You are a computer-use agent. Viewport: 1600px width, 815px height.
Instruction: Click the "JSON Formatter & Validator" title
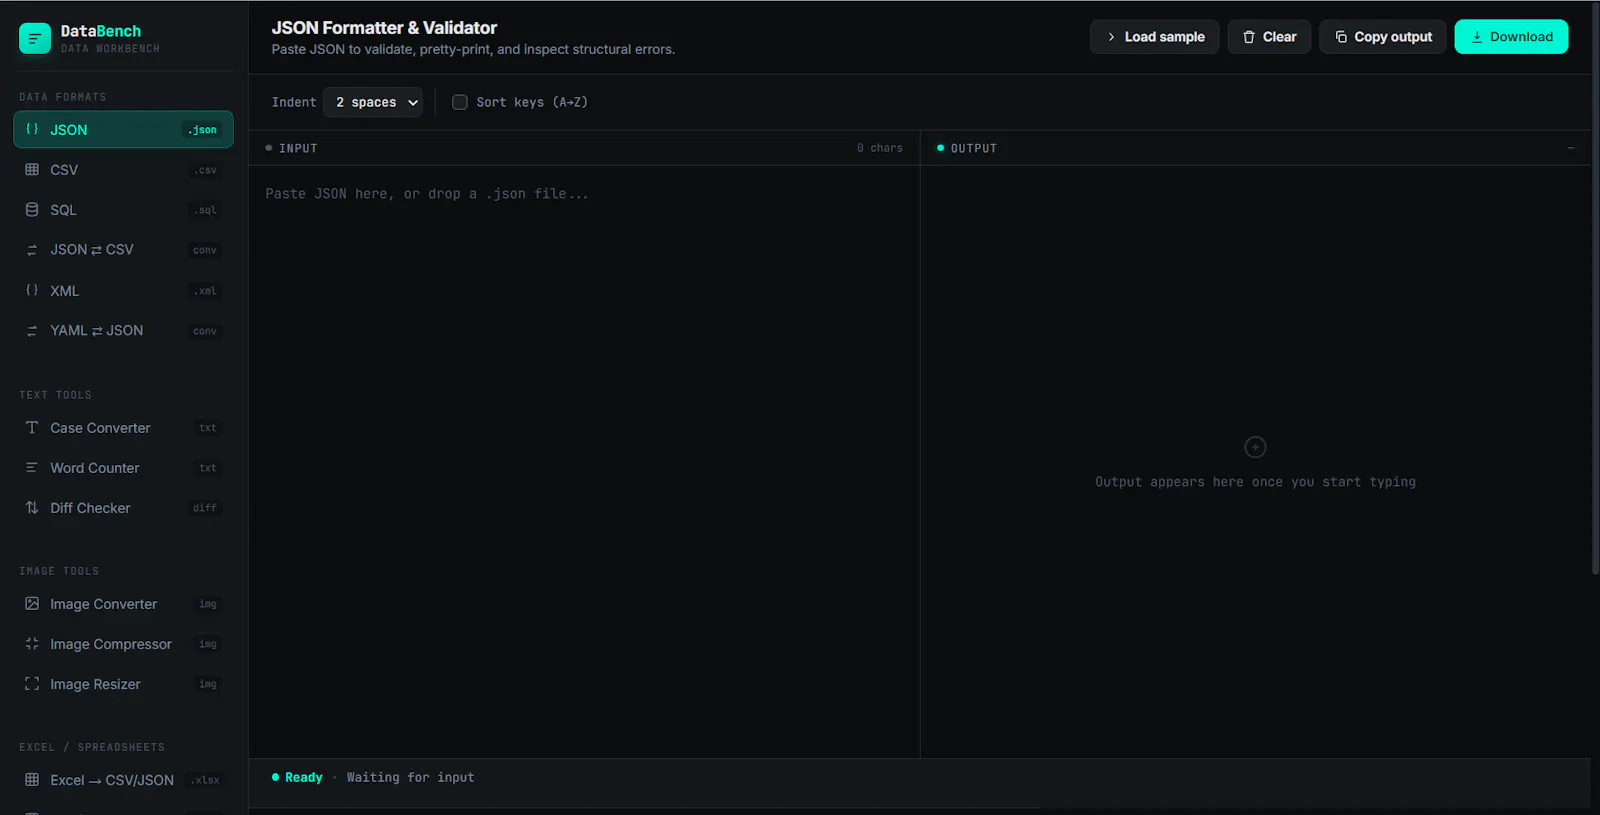[384, 28]
